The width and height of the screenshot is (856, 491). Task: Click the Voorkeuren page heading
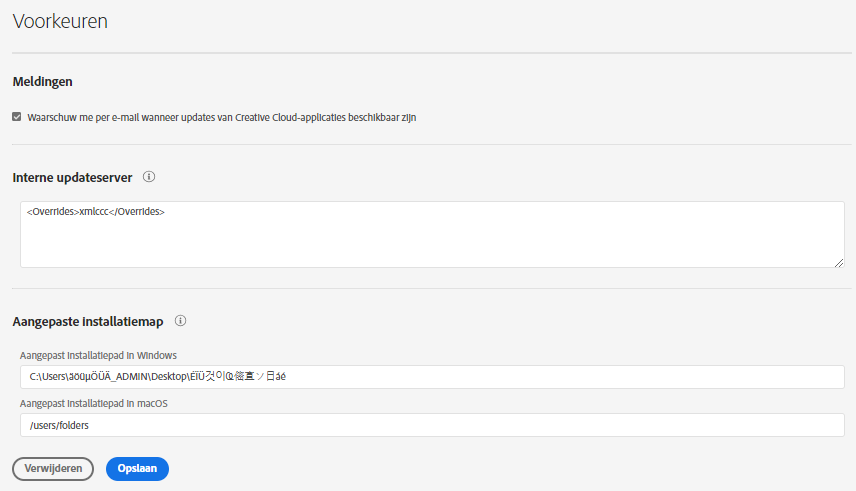(x=60, y=20)
